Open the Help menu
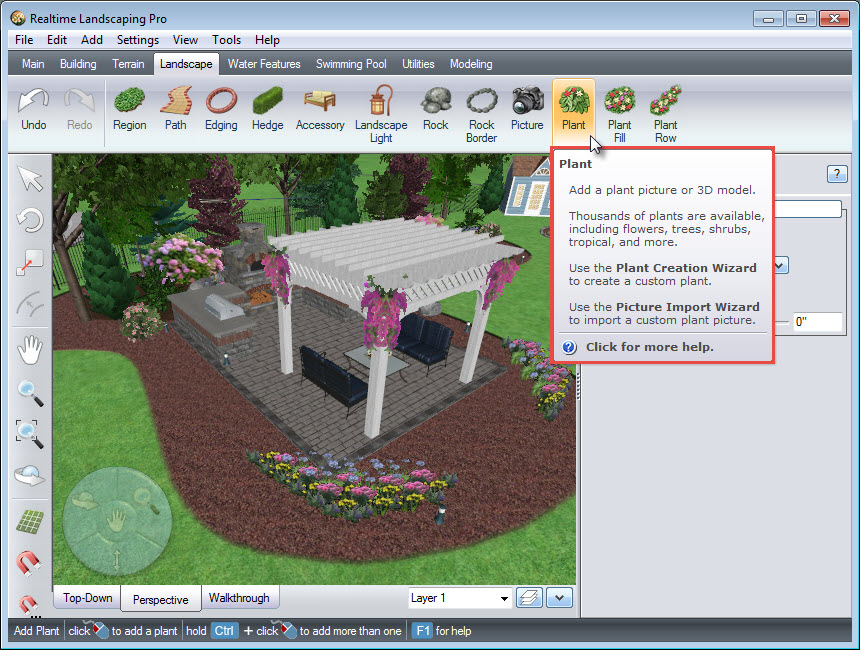Viewport: 860px width, 650px height. (x=267, y=40)
